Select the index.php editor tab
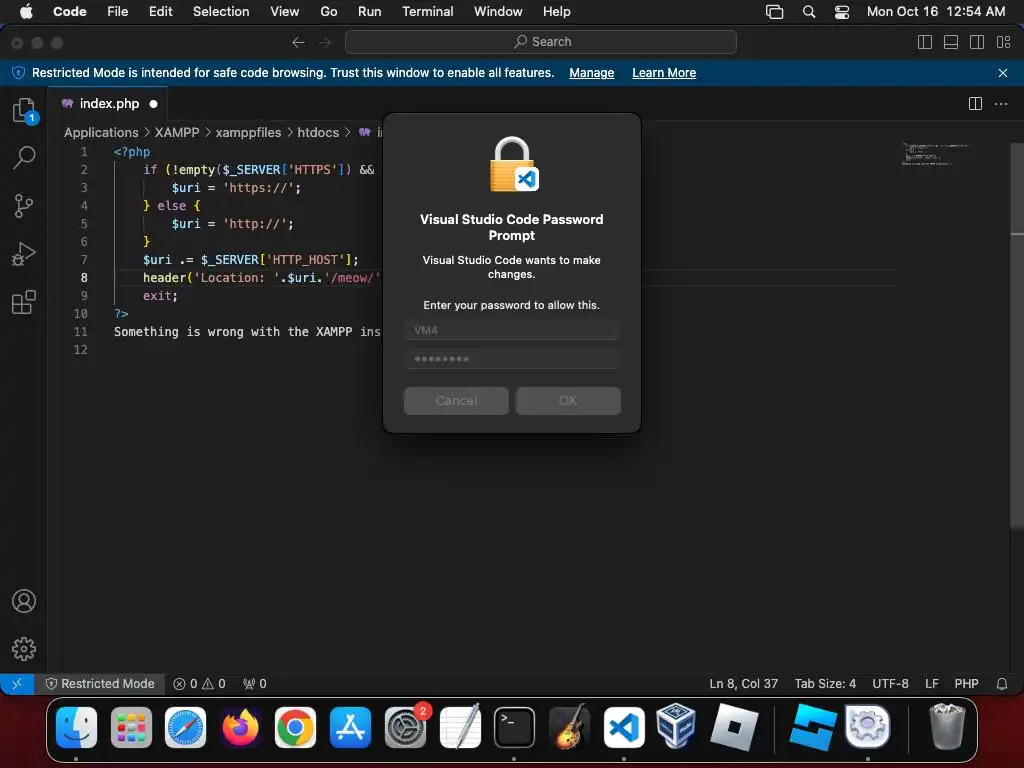 coord(110,104)
